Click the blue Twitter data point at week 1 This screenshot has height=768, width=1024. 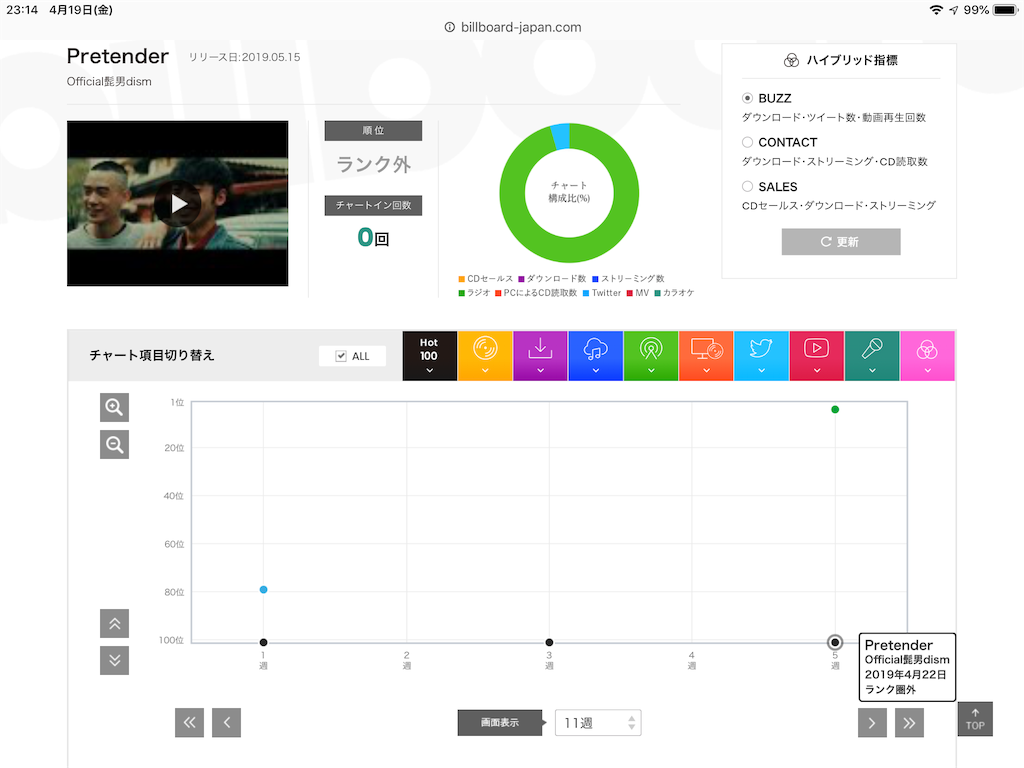pyautogui.click(x=263, y=590)
